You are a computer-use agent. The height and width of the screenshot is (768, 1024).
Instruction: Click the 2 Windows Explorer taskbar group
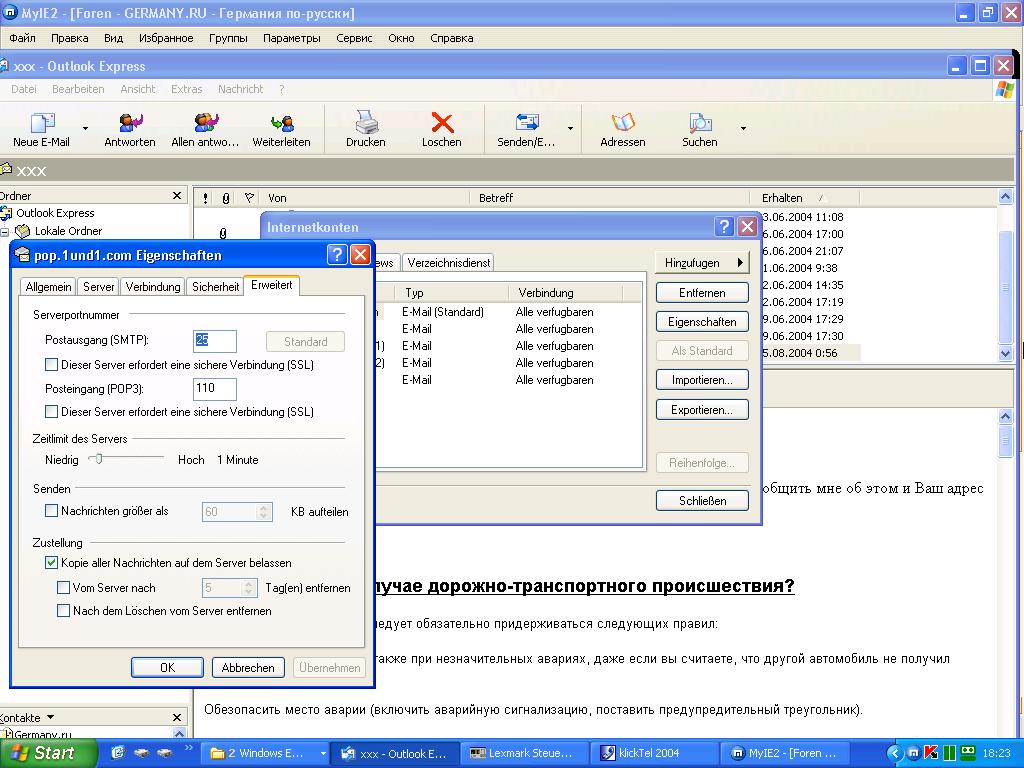point(264,753)
